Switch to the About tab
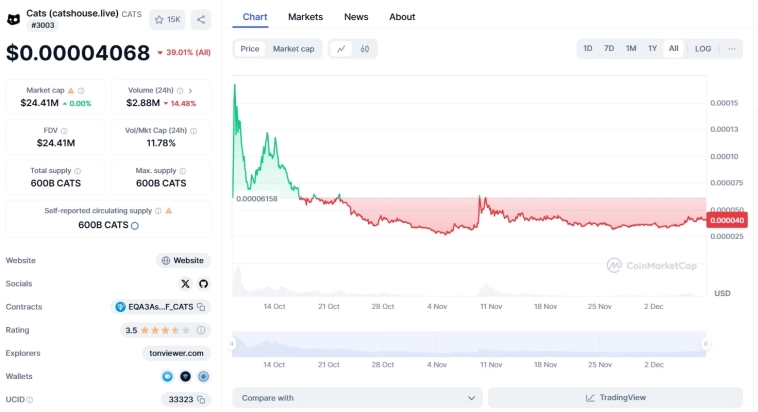Viewport: 758px width, 412px height. coord(402,17)
